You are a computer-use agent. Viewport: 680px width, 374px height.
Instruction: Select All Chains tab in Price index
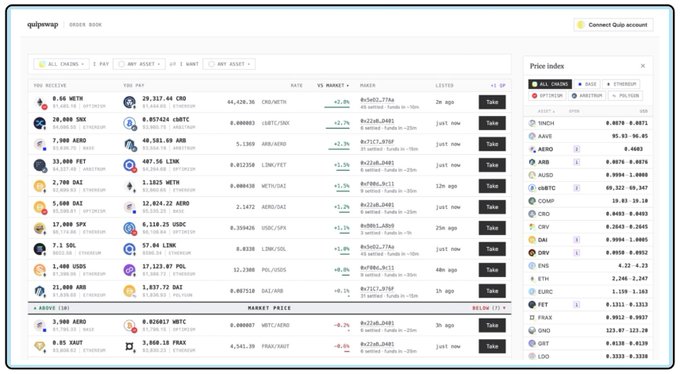click(x=550, y=84)
